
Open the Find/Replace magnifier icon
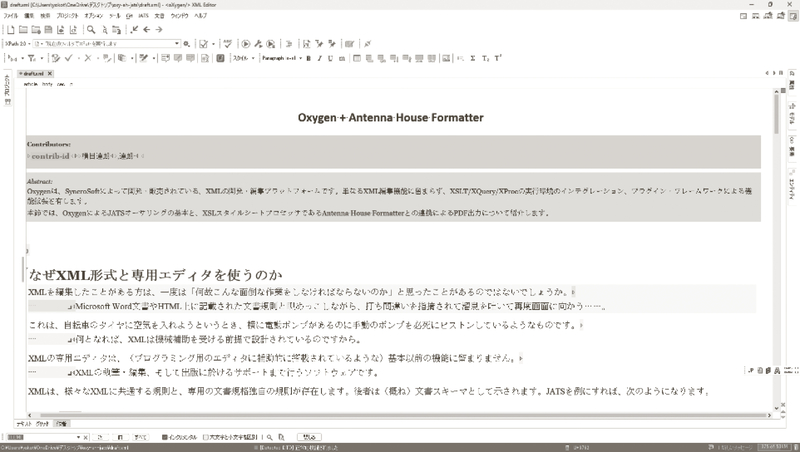(91, 30)
